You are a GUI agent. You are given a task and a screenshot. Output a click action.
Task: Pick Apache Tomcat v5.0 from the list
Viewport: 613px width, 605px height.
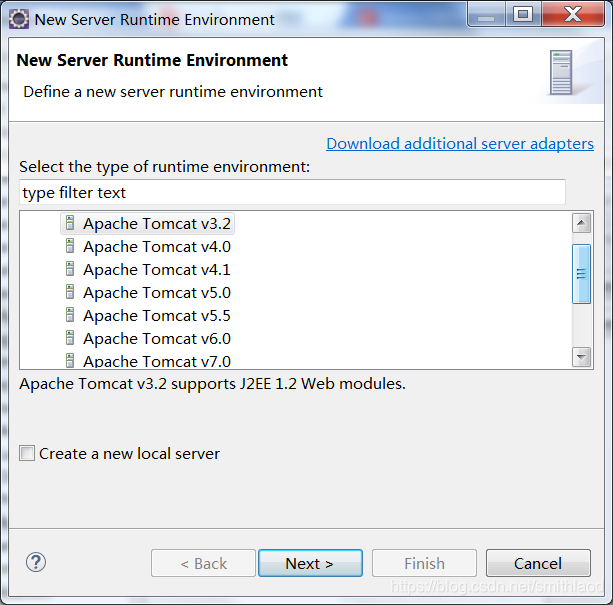(x=157, y=293)
